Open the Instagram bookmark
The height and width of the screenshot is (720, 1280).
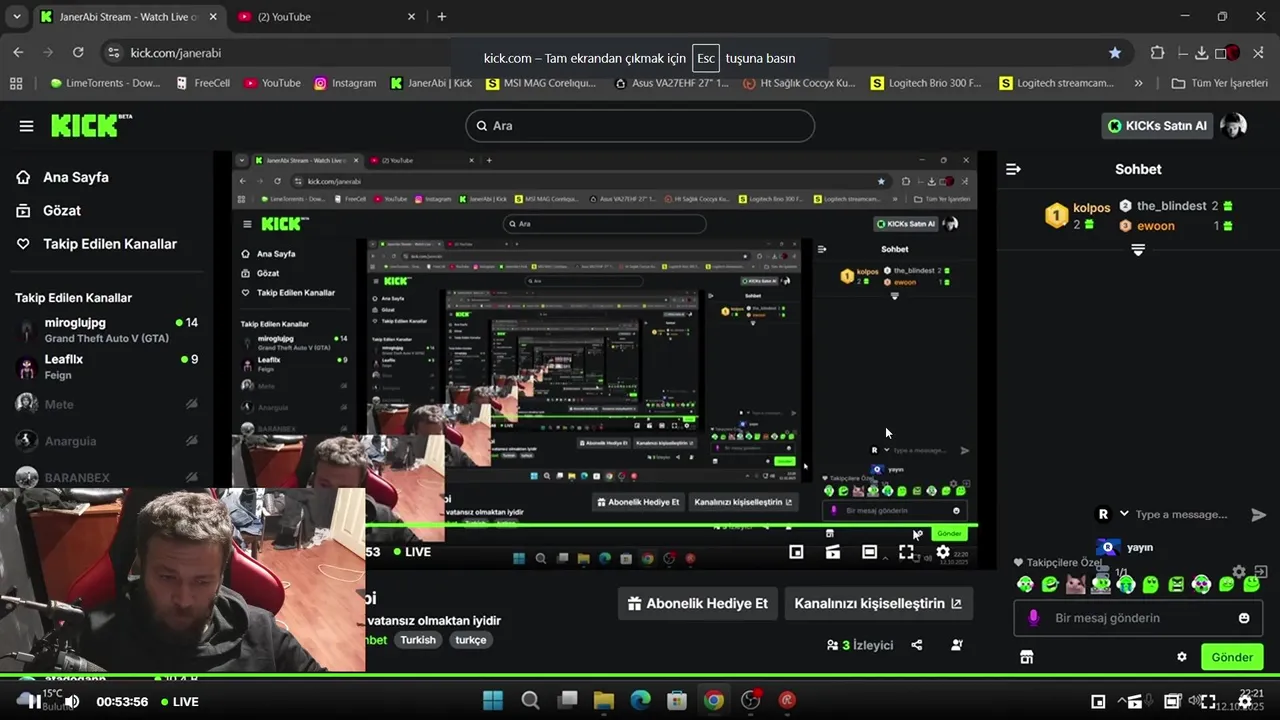coord(346,83)
